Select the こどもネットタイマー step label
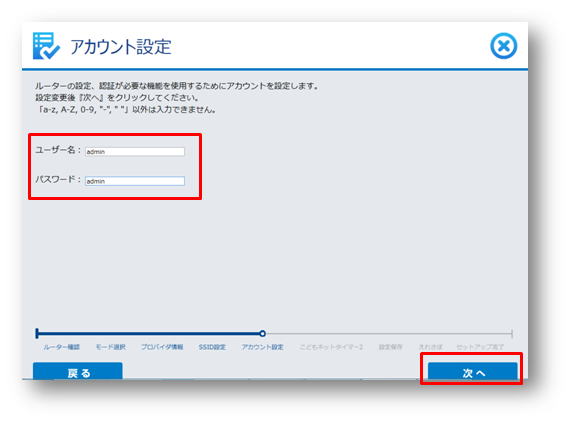Viewport: 570px width, 422px height. click(331, 347)
